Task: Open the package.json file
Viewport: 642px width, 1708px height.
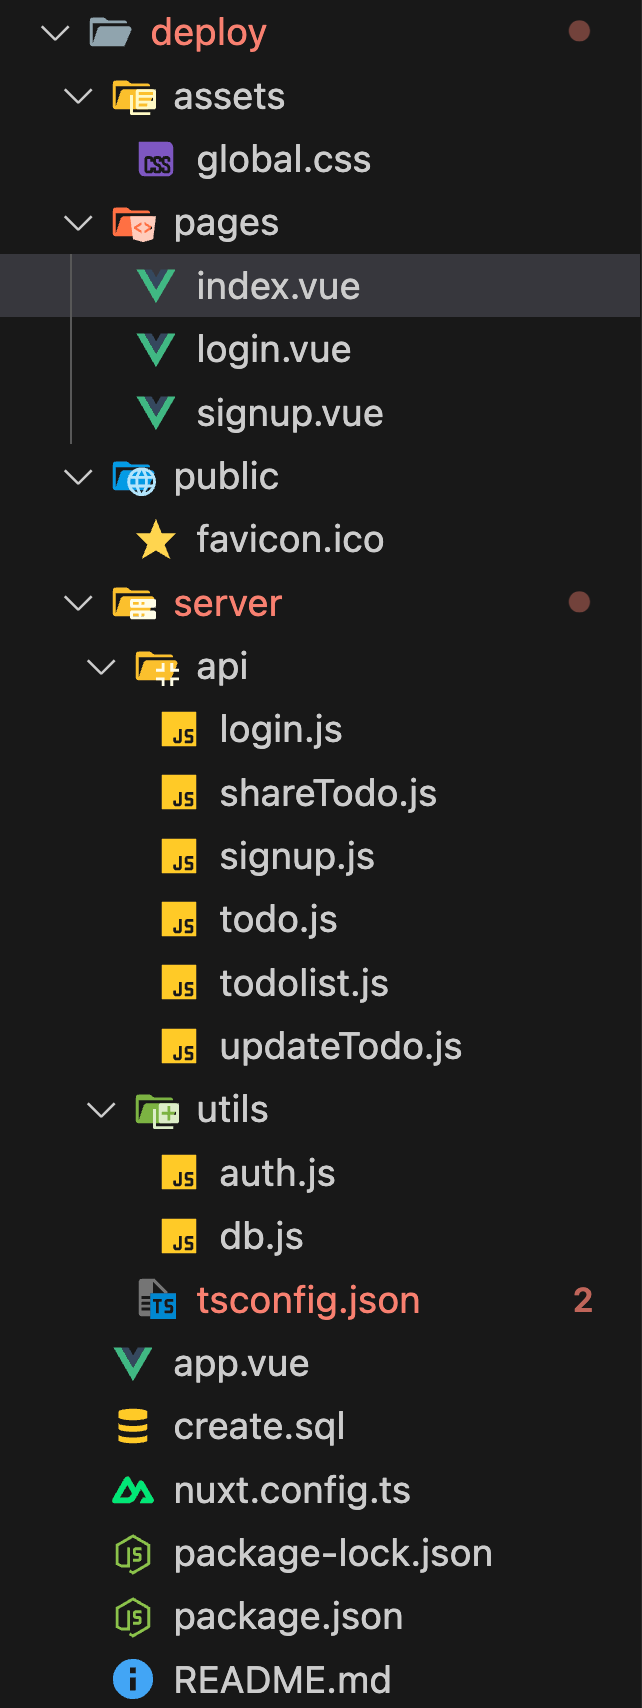Action: (x=288, y=1617)
